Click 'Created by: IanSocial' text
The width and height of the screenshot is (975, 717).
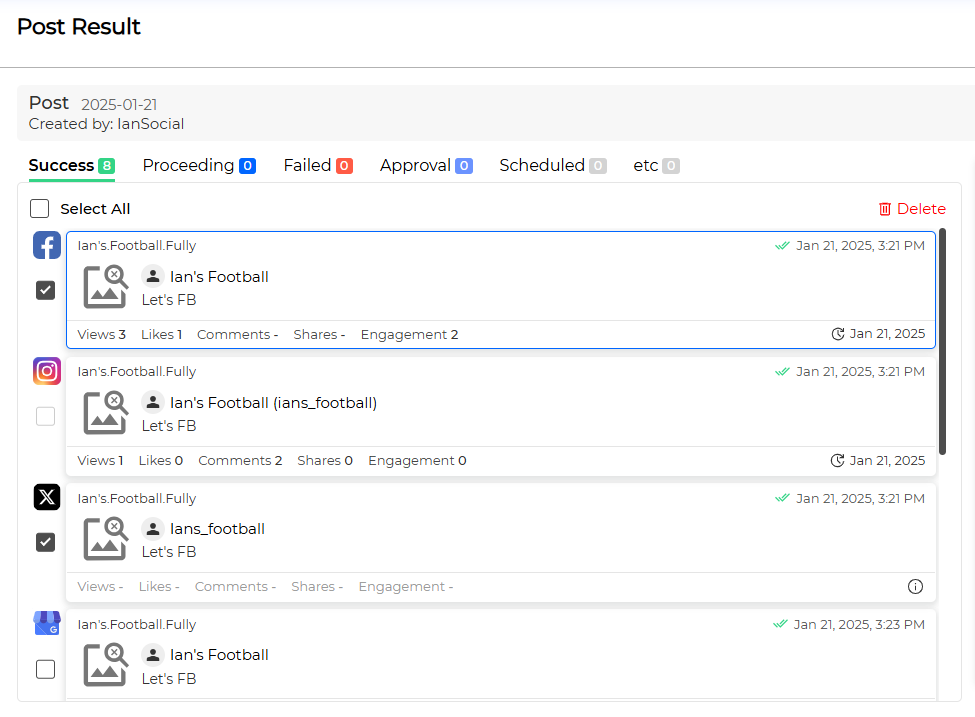pyautogui.click(x=106, y=124)
